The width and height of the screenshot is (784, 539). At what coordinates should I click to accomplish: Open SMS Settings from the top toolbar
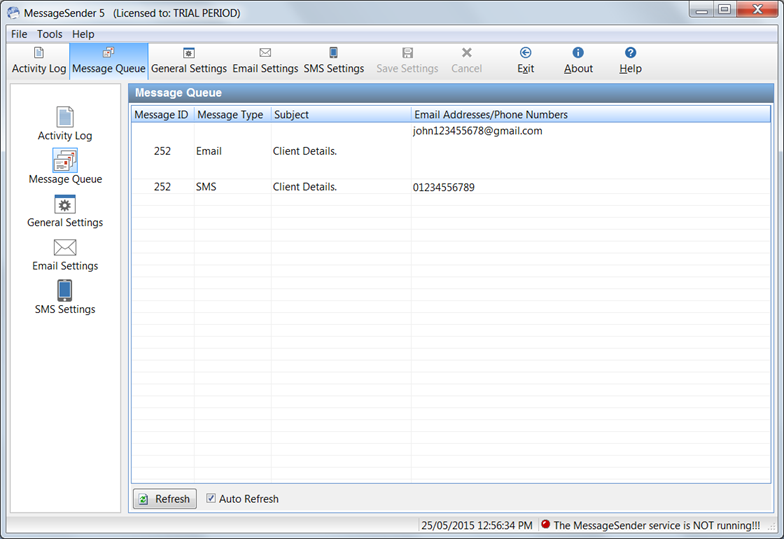pyautogui.click(x=334, y=61)
